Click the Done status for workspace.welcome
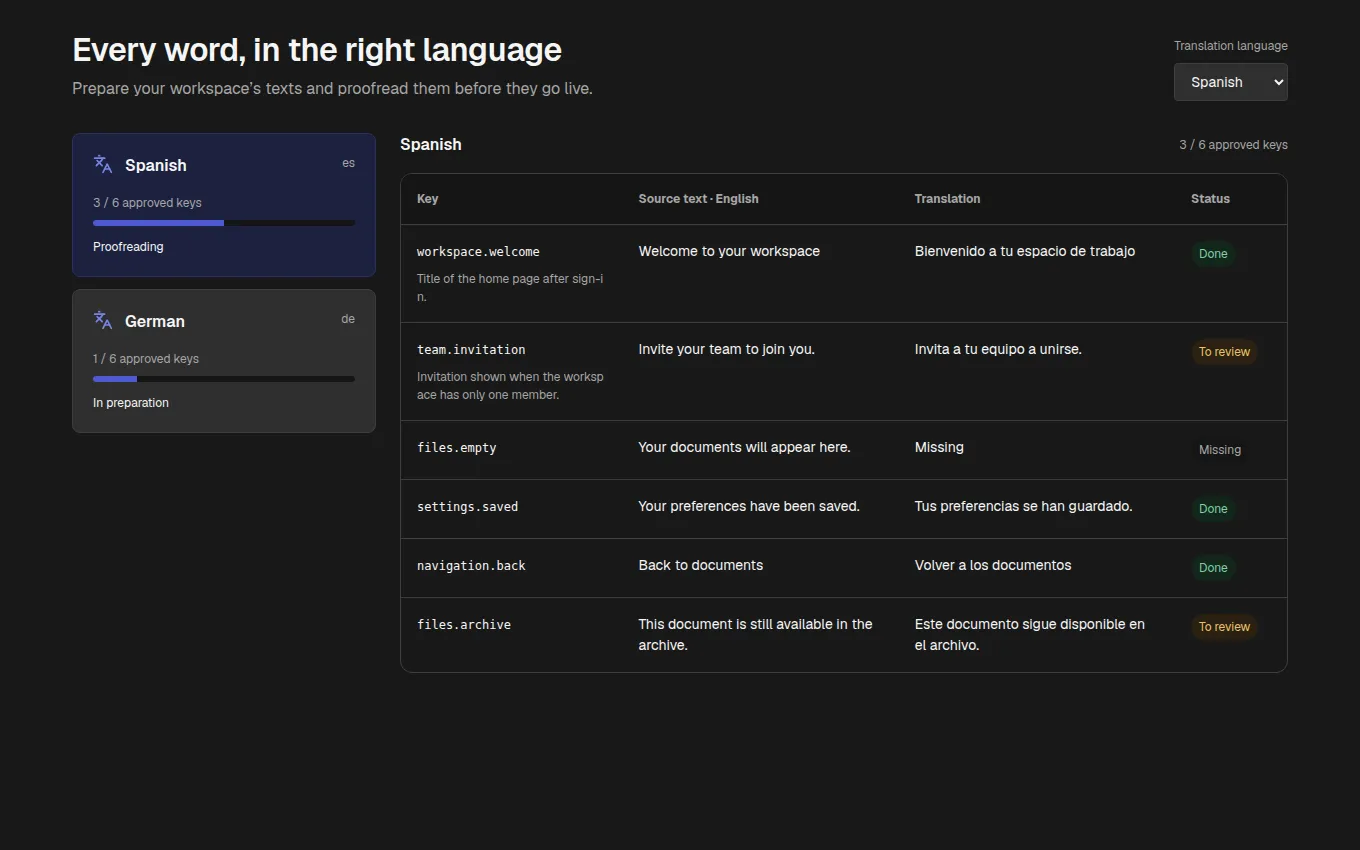 pyautogui.click(x=1213, y=254)
